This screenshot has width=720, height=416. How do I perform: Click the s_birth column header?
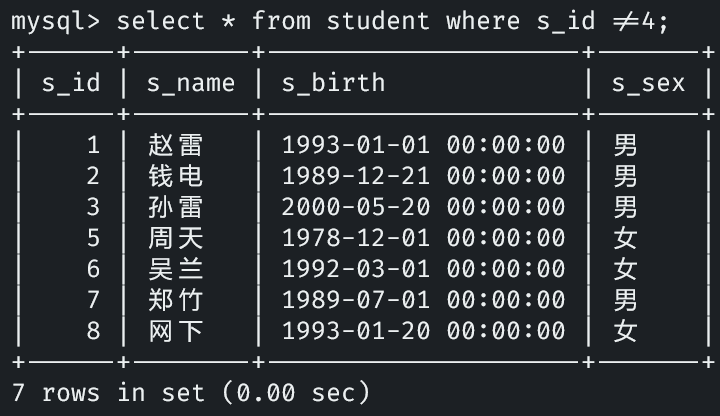point(333,83)
